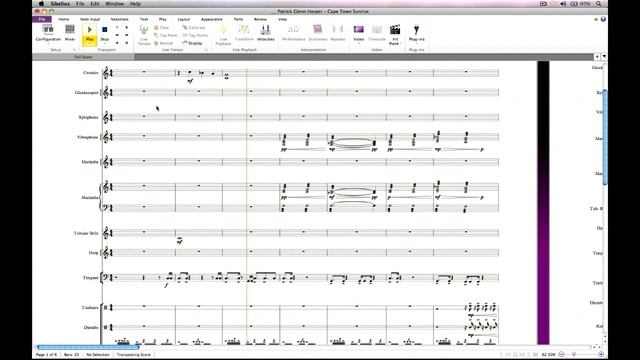Click the Transform Live Playback icon
Screen dimensions: 640x360
point(244,30)
